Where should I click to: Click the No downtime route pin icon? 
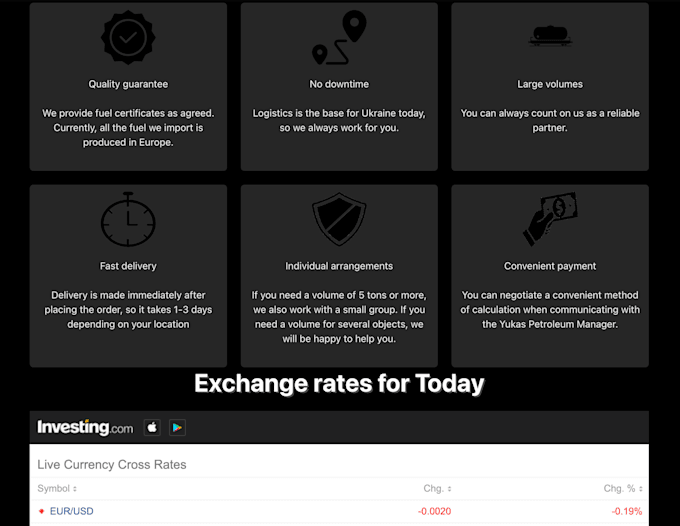pos(339,37)
